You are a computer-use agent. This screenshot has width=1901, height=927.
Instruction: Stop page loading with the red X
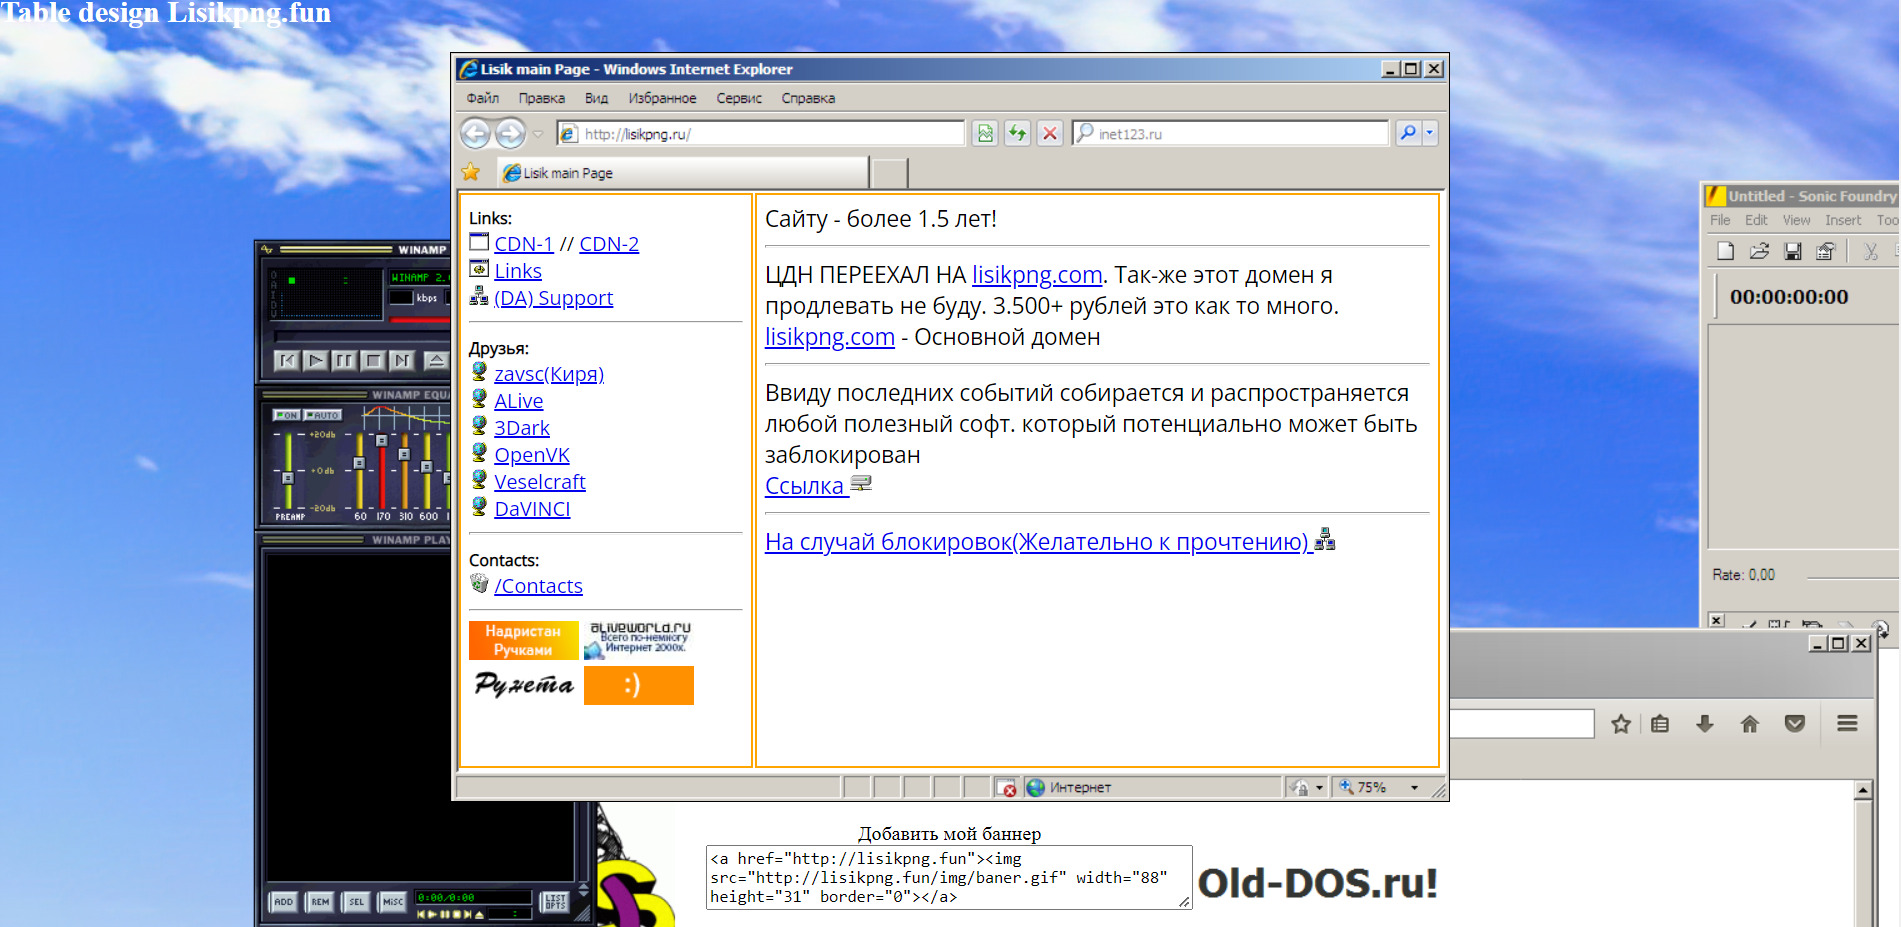(x=1049, y=133)
